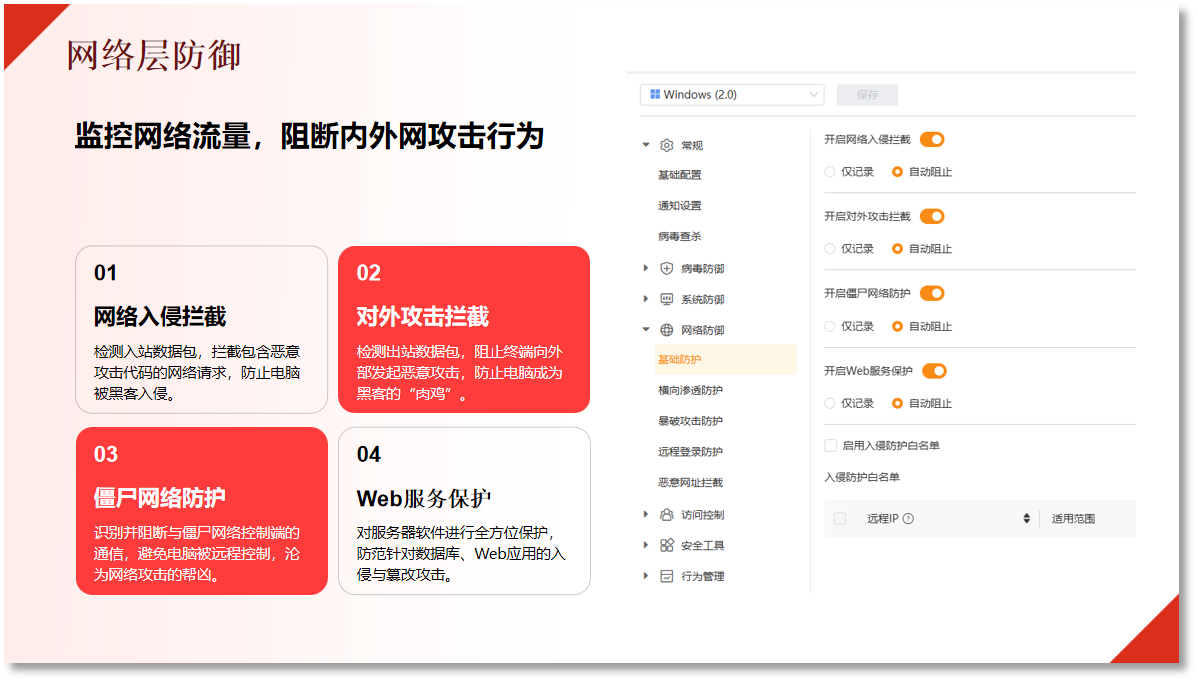
Task: Open the Windows (2.0) dropdown
Action: [732, 95]
